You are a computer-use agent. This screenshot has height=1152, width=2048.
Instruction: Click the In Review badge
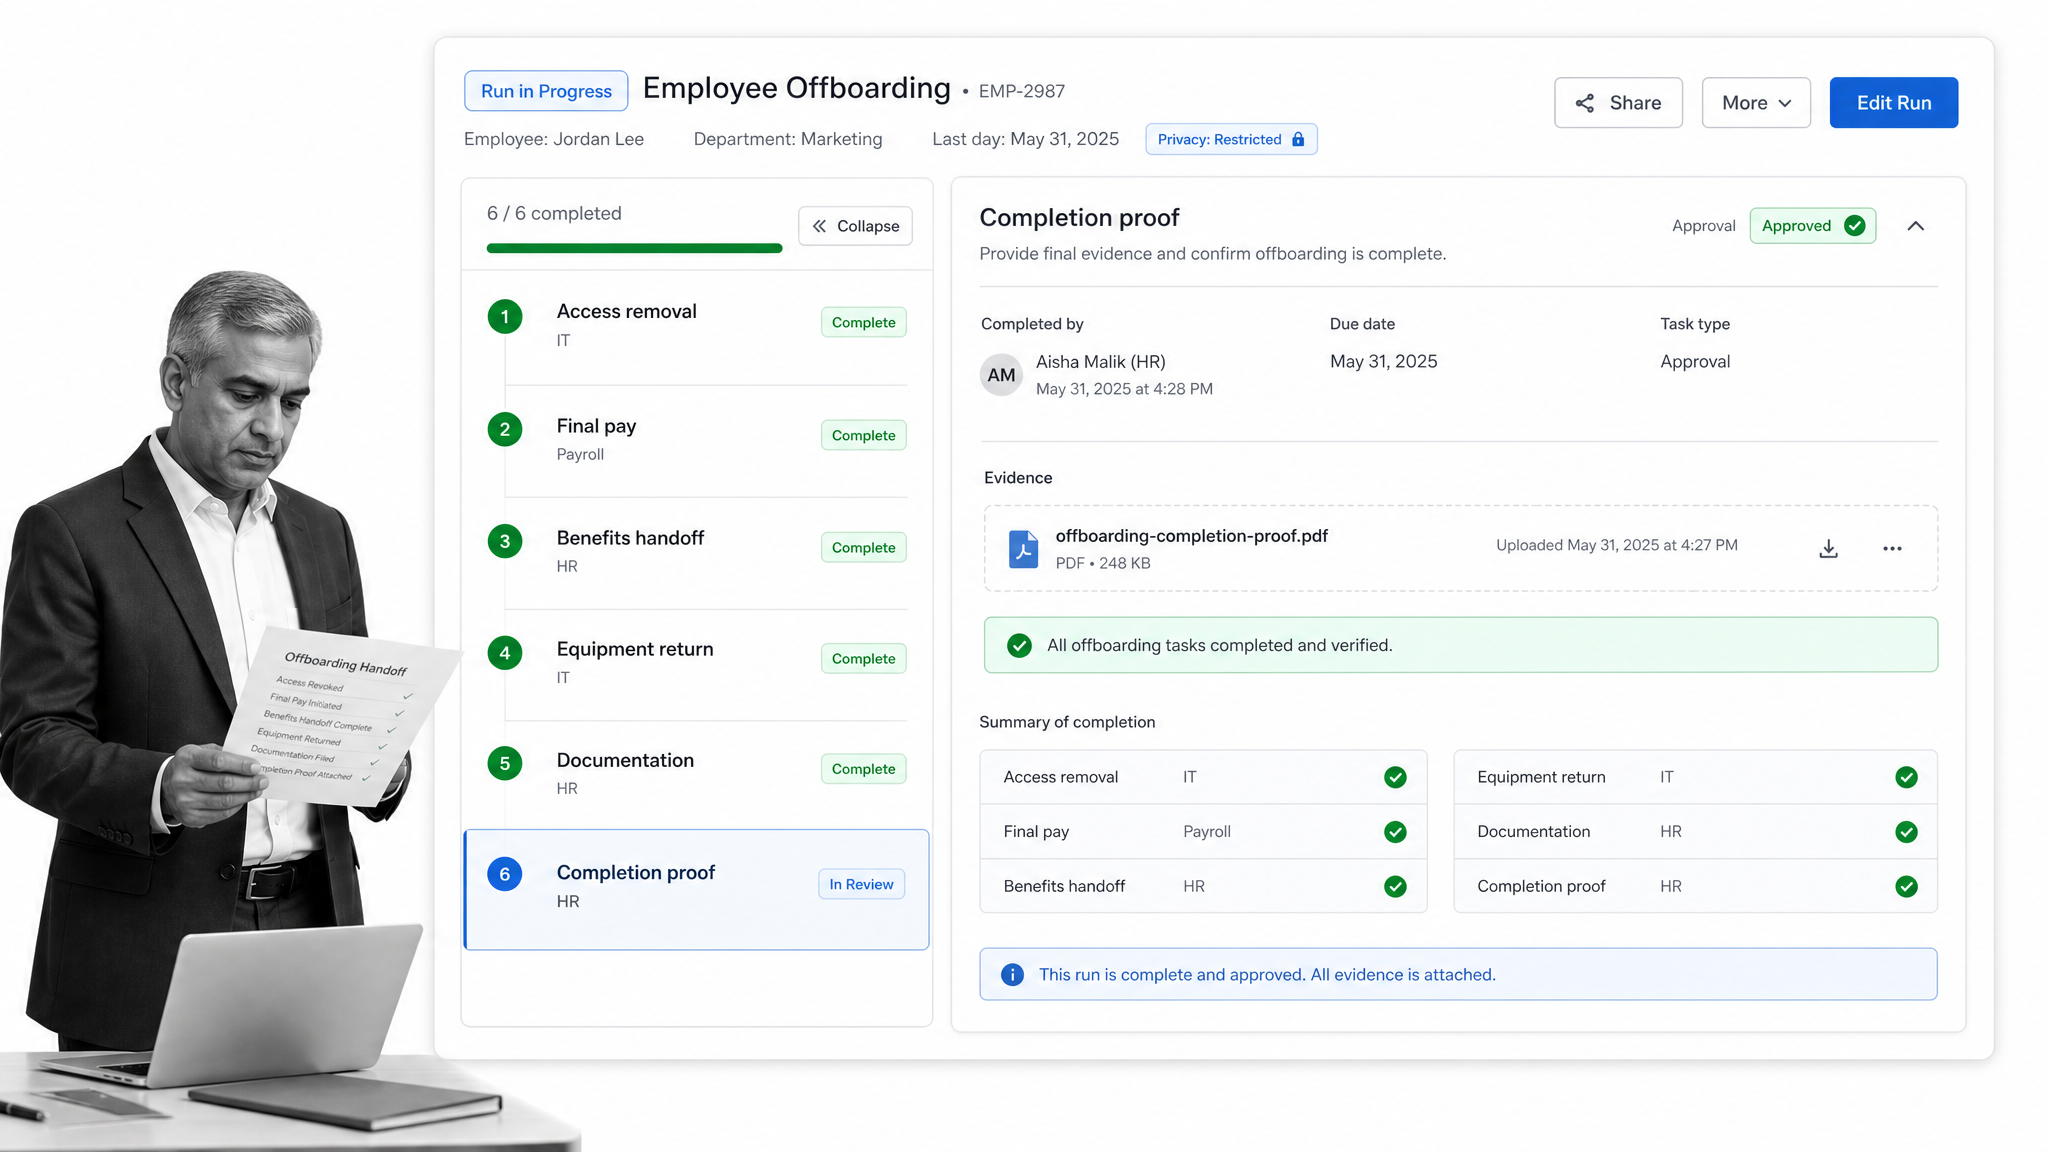862,885
